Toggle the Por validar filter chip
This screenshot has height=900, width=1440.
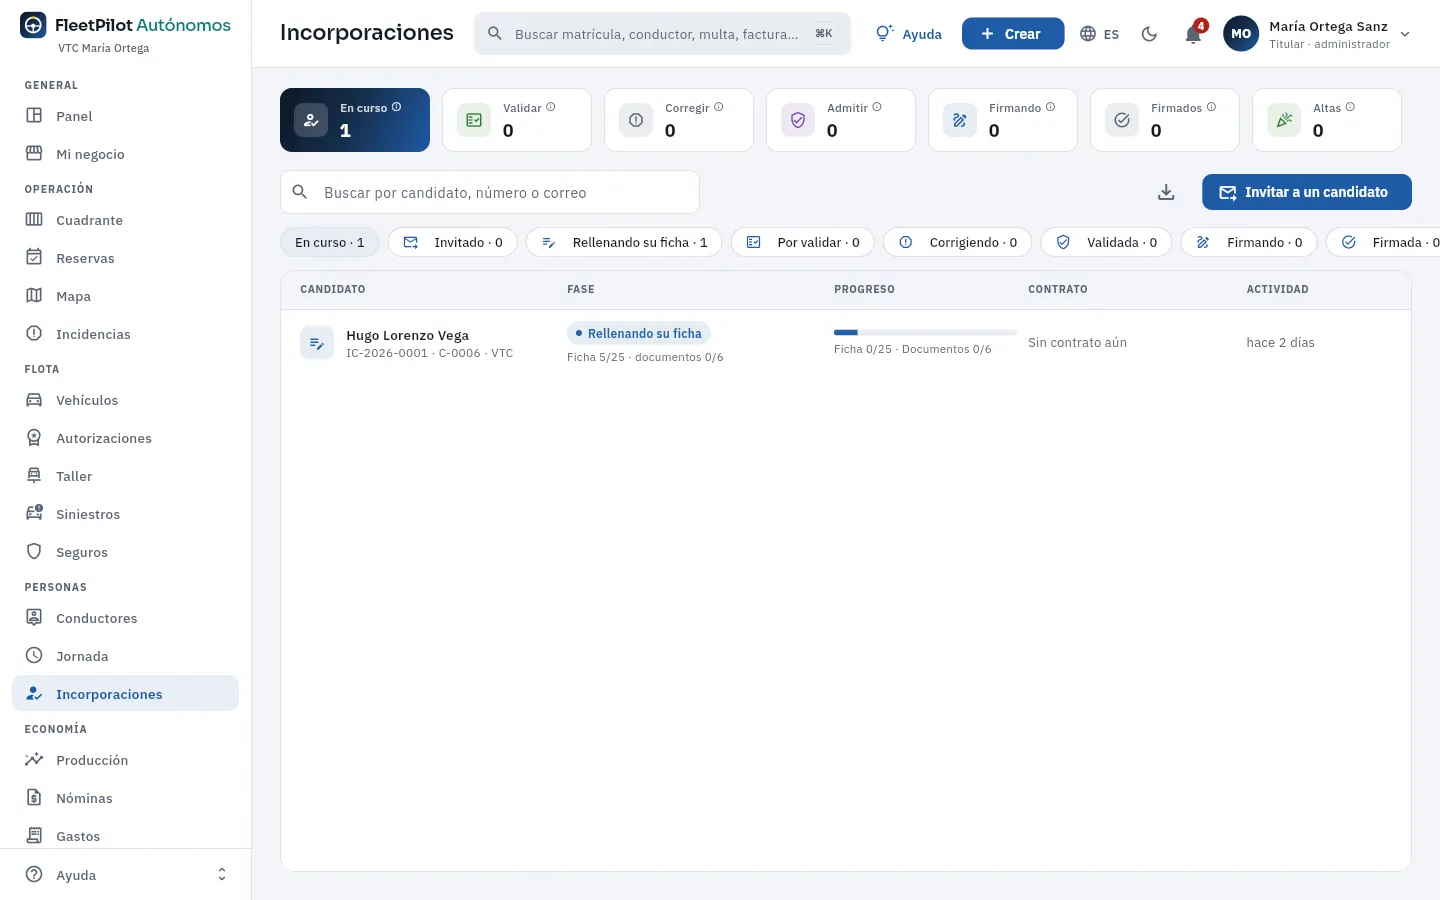(x=803, y=242)
